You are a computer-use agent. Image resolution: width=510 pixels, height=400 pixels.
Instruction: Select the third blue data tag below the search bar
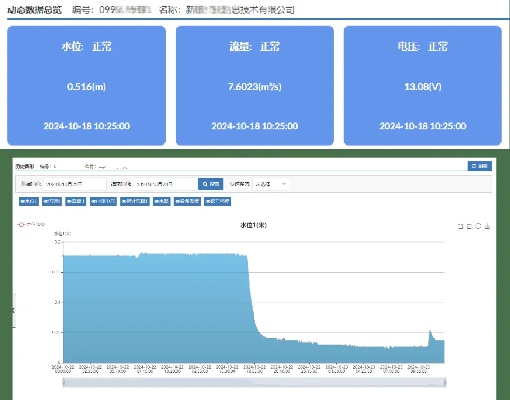(x=76, y=201)
